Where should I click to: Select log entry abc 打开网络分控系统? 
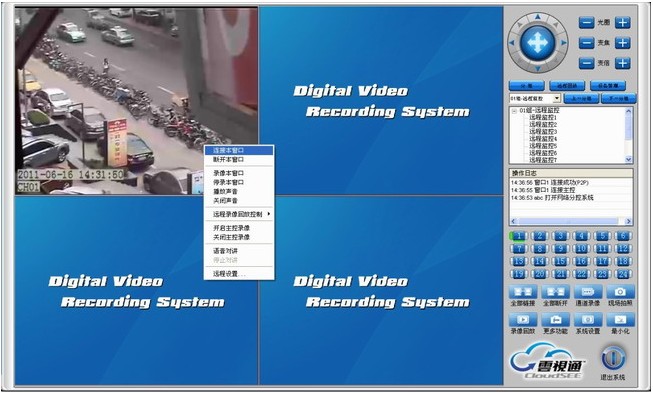(x=552, y=198)
